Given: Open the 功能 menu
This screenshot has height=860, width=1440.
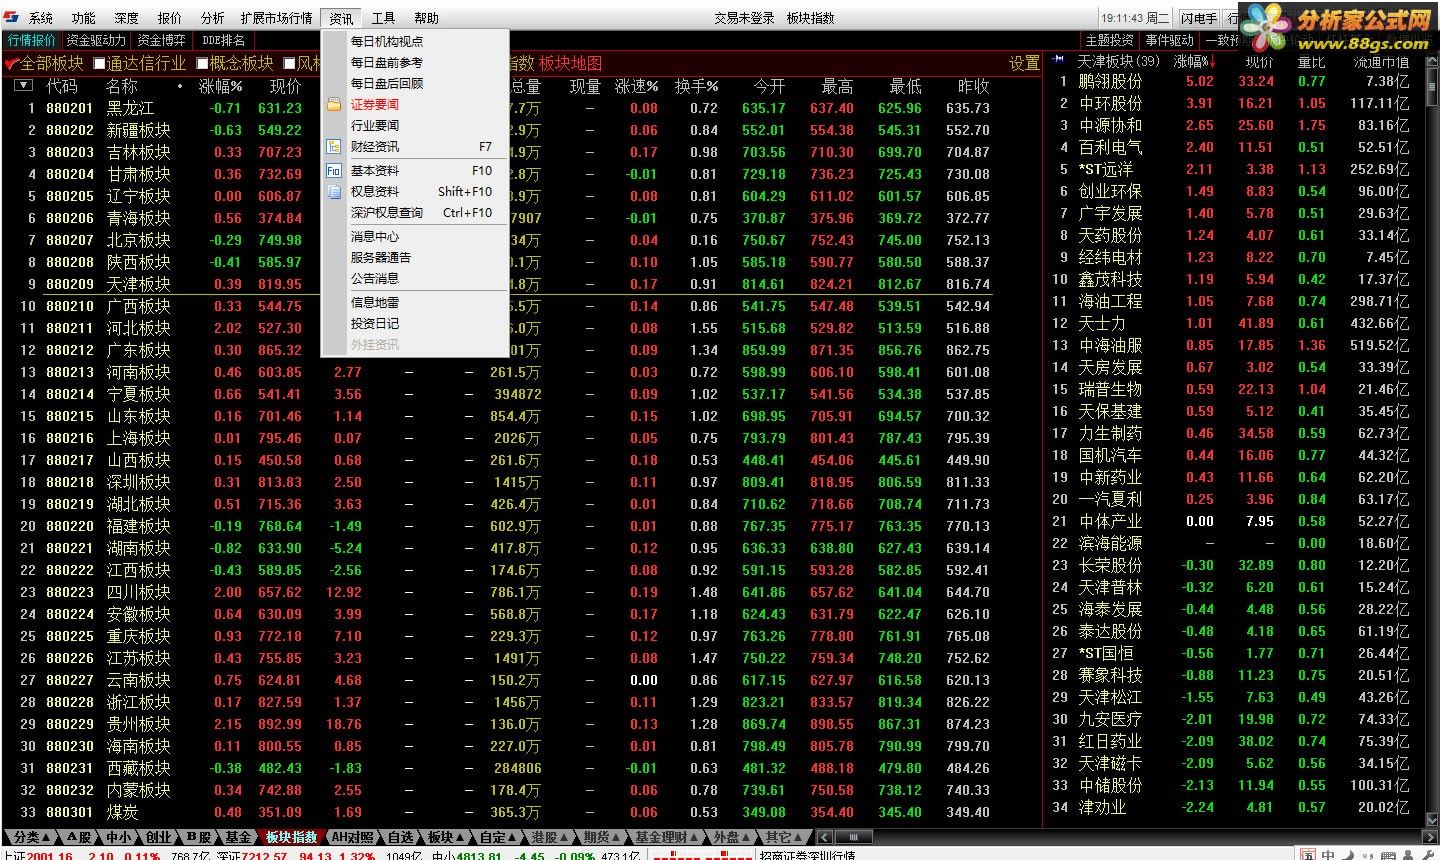Looking at the screenshot, I should [x=84, y=18].
